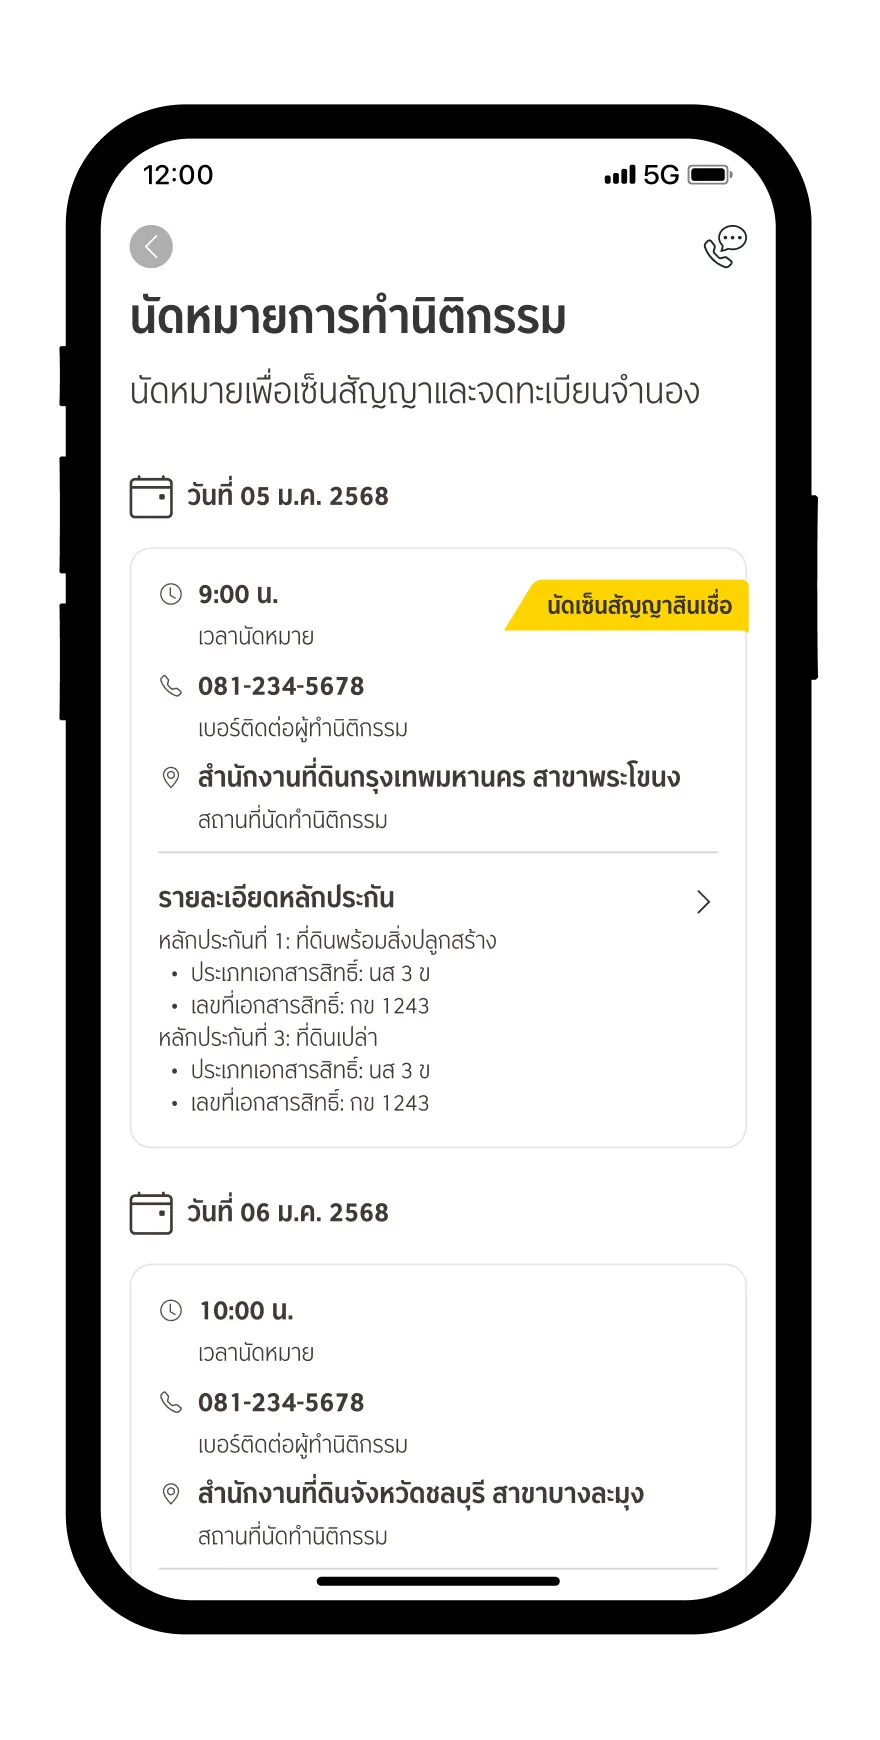Viewport: 880px width, 1740px height.
Task: Click the calendar icon for 05 ม.ค. 2568
Action: coord(151,497)
